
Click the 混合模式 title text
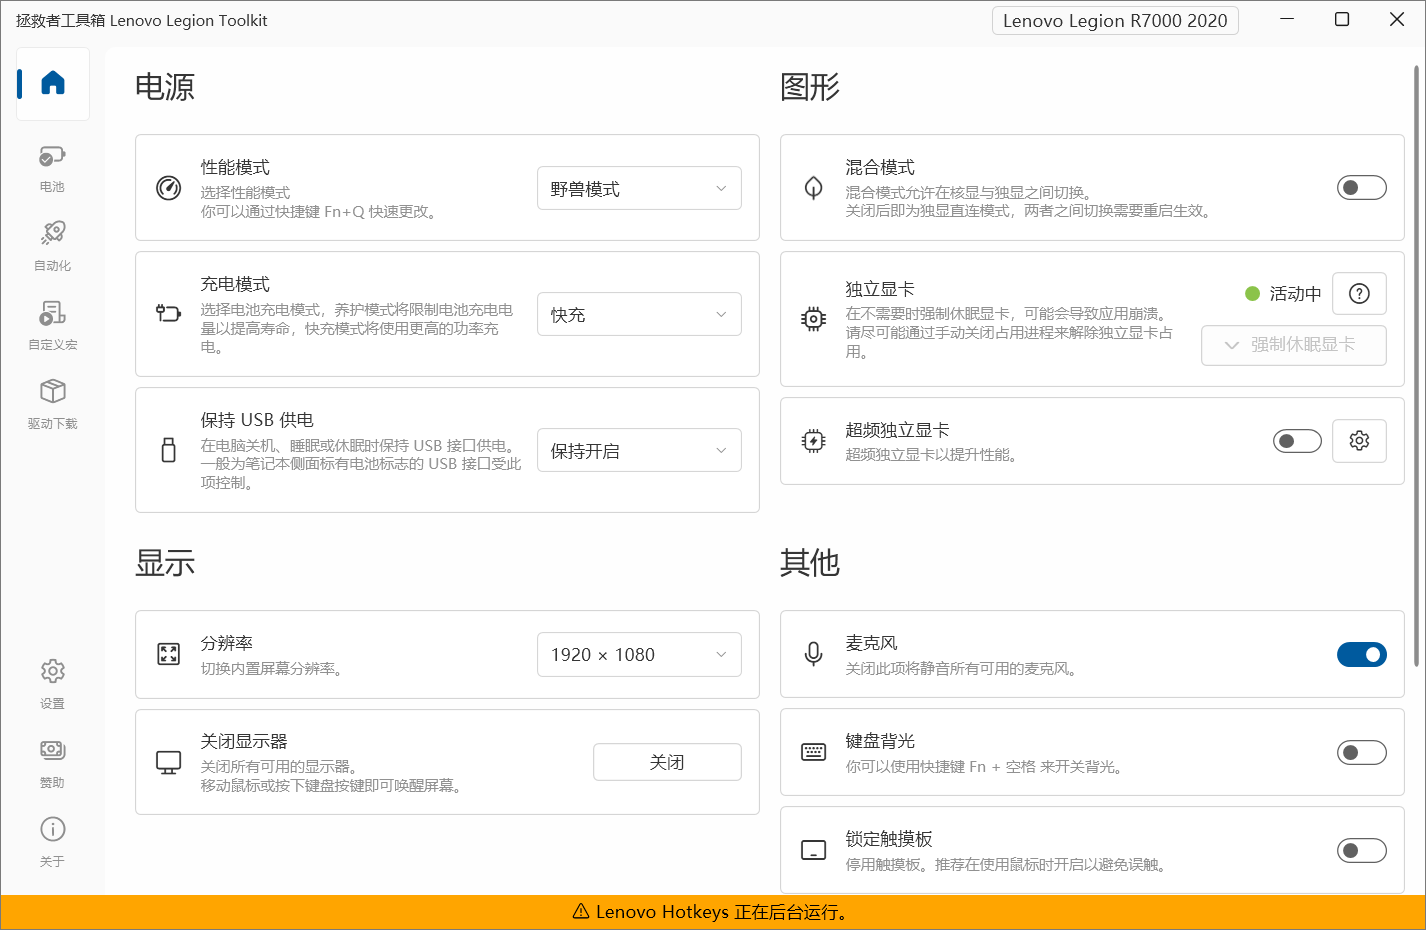(880, 167)
